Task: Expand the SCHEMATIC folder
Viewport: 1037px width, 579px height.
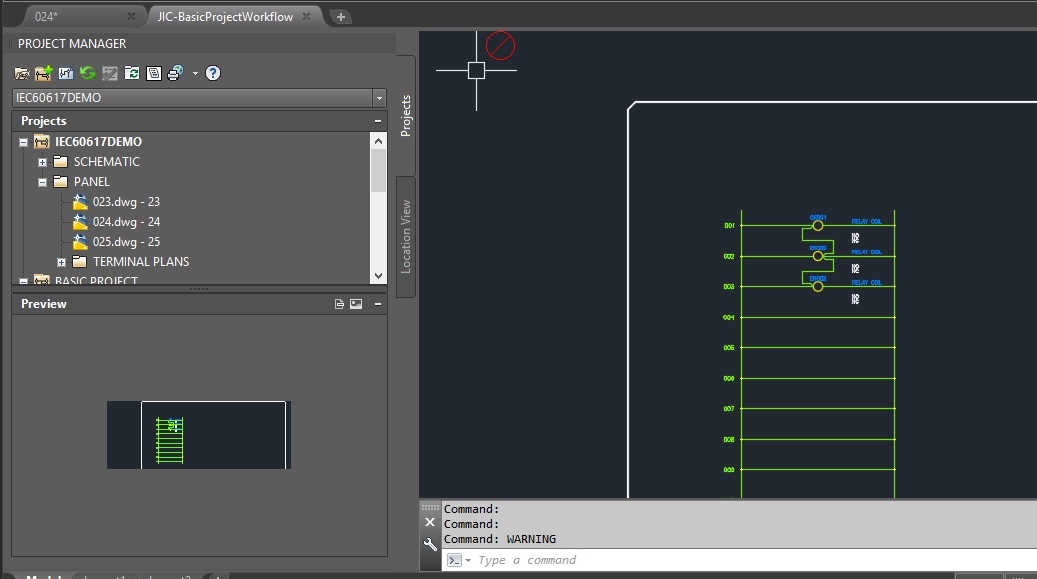Action: click(42, 162)
